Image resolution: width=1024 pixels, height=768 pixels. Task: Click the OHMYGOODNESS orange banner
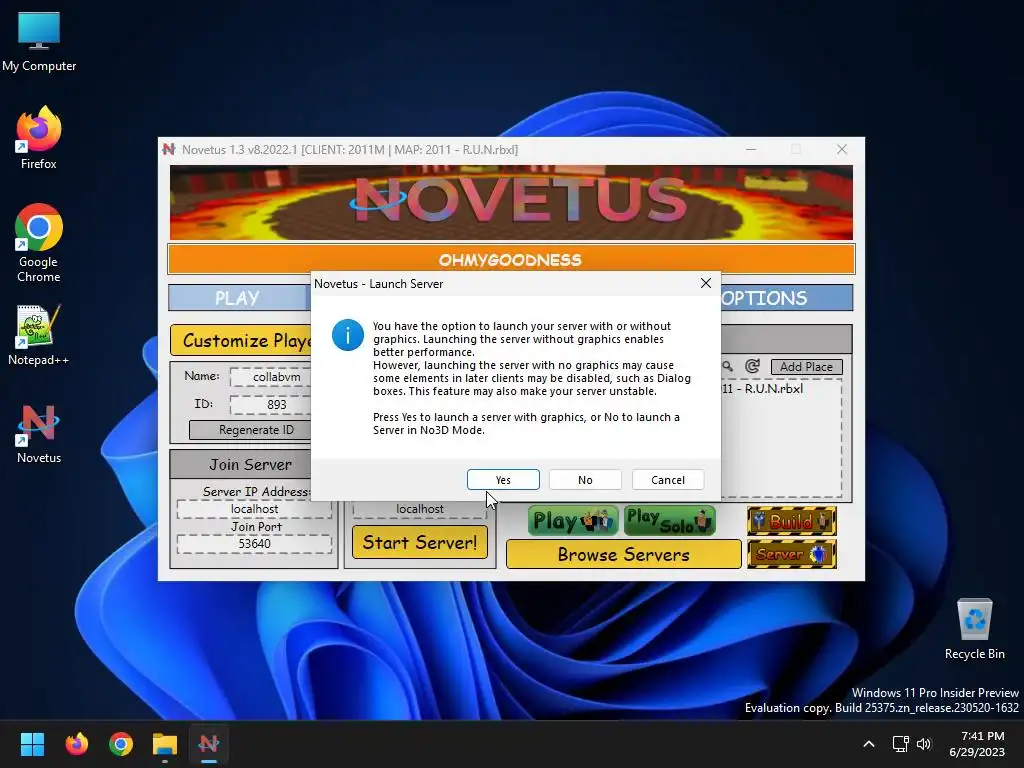click(x=511, y=259)
